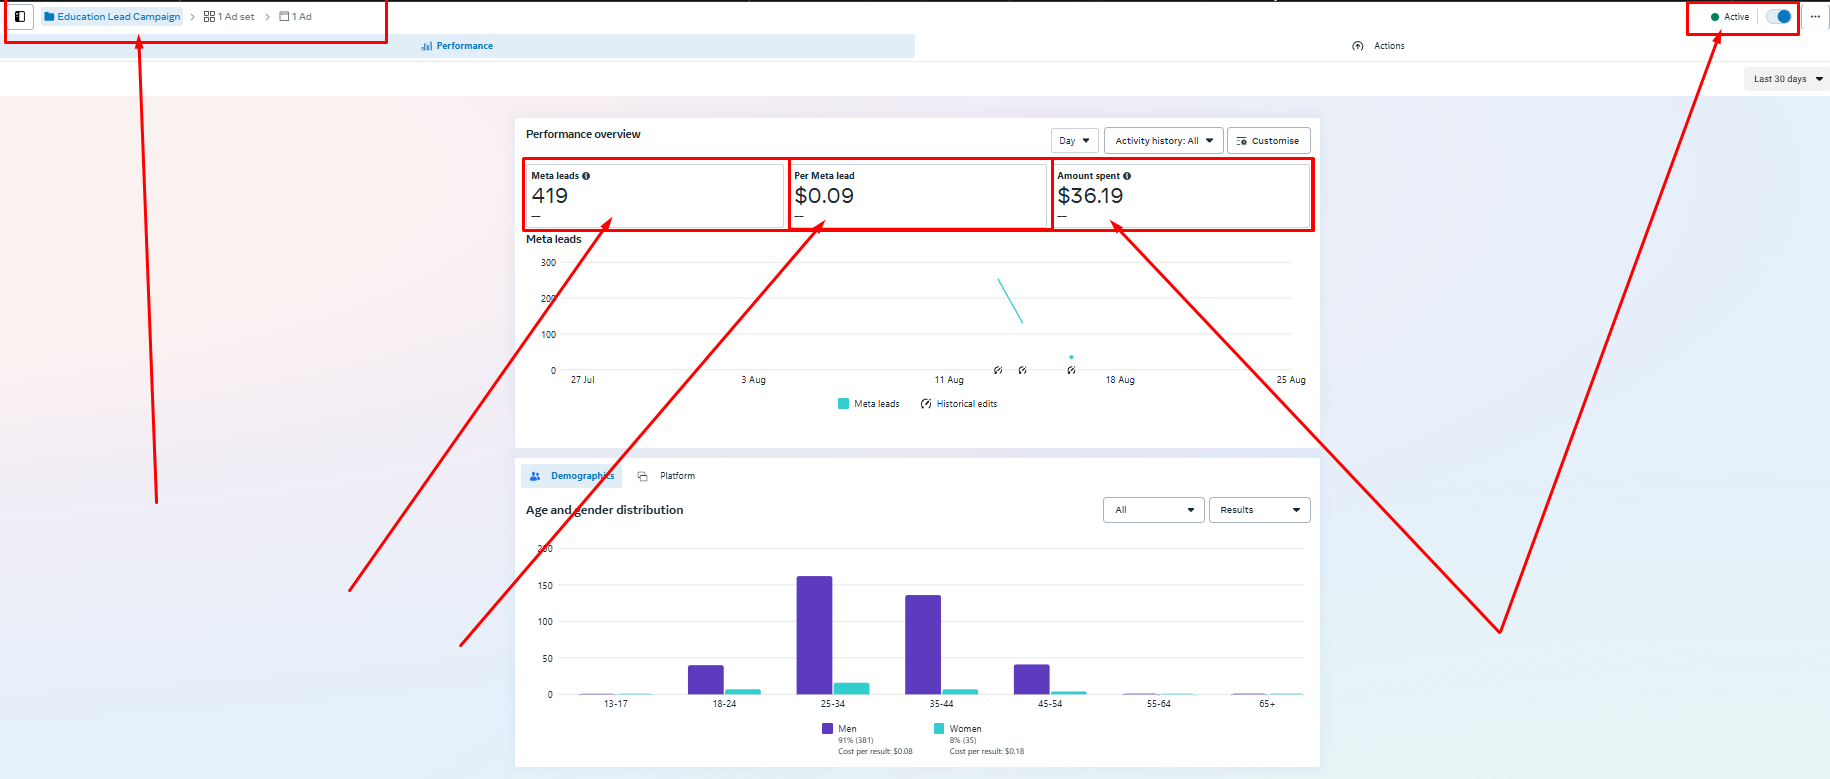Open the Last 30 days date range dropdown

[x=1787, y=79]
